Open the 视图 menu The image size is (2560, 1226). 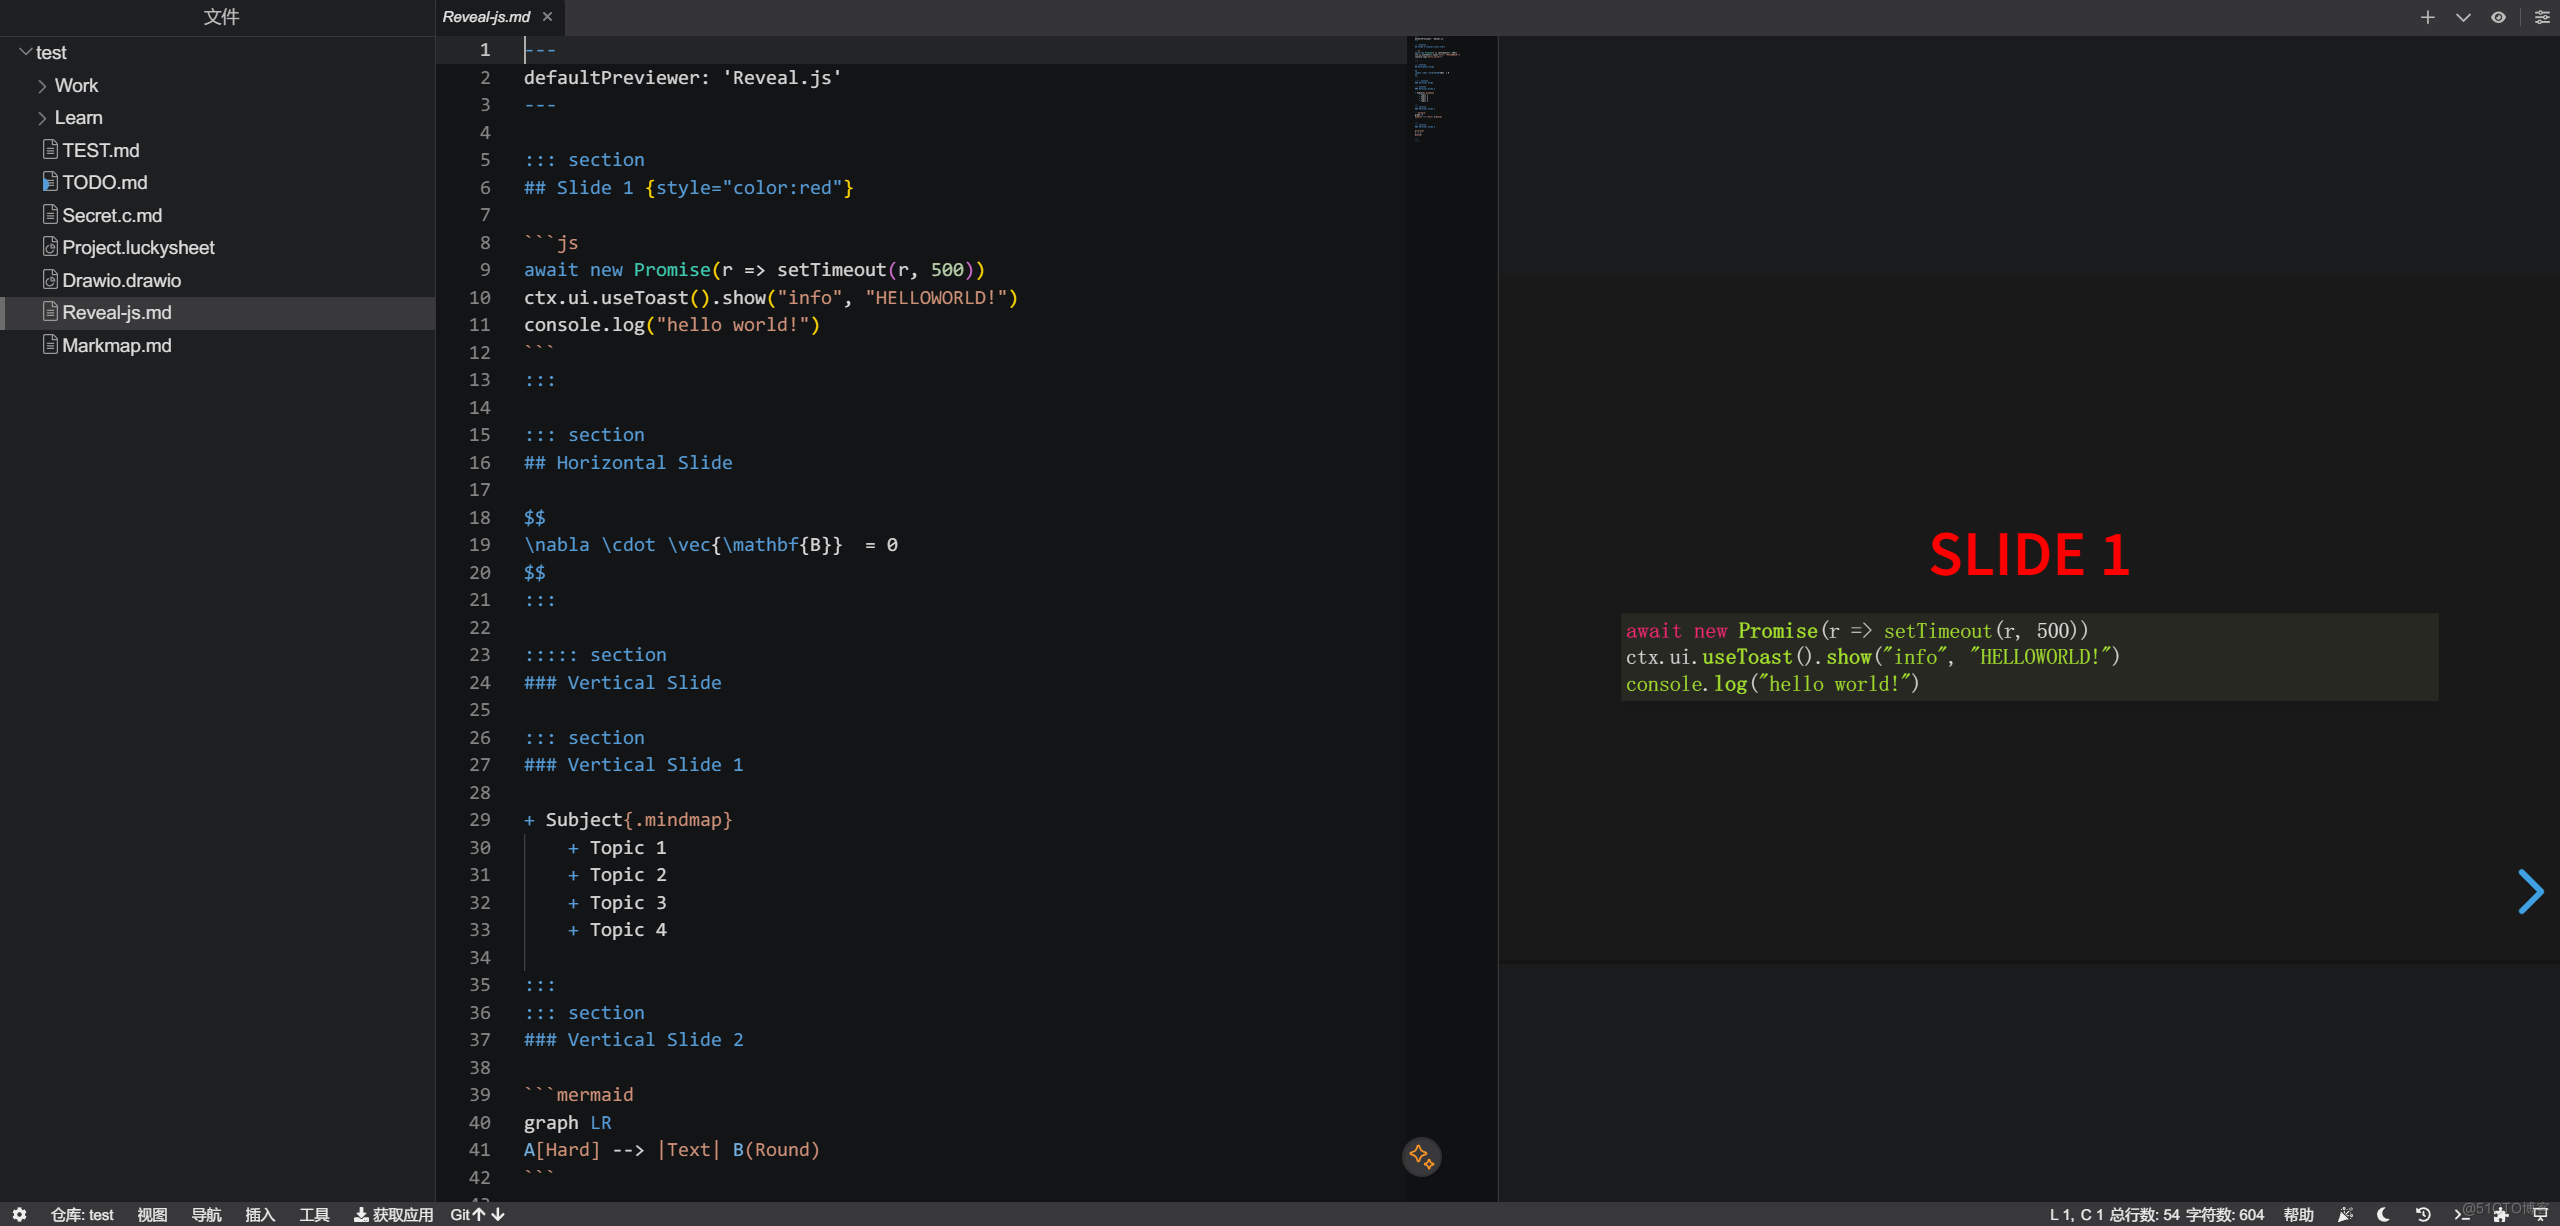click(x=152, y=1214)
